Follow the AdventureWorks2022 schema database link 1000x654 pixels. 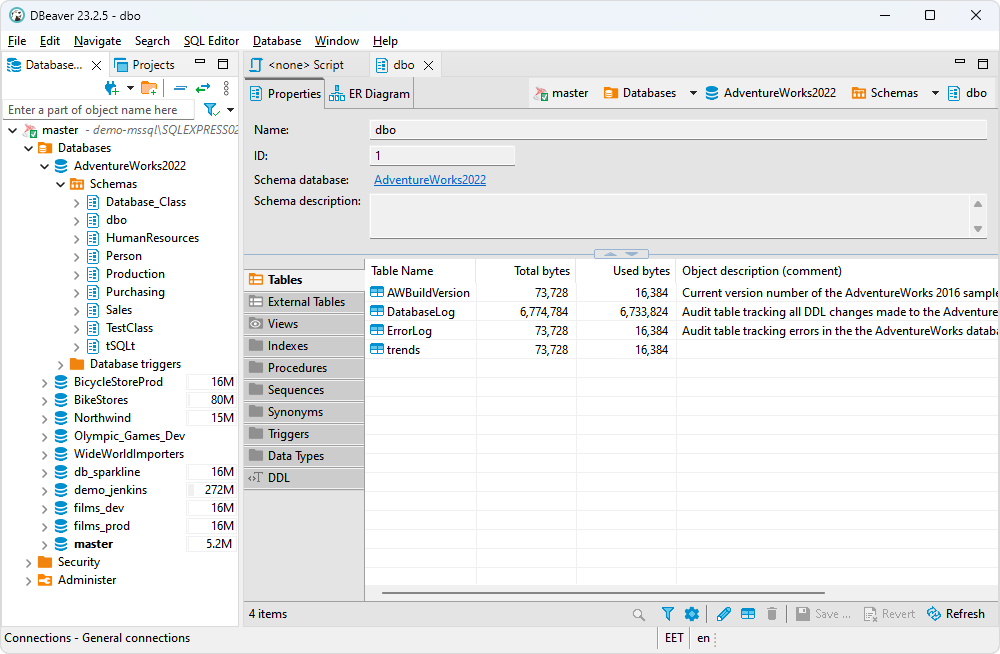[x=430, y=180]
